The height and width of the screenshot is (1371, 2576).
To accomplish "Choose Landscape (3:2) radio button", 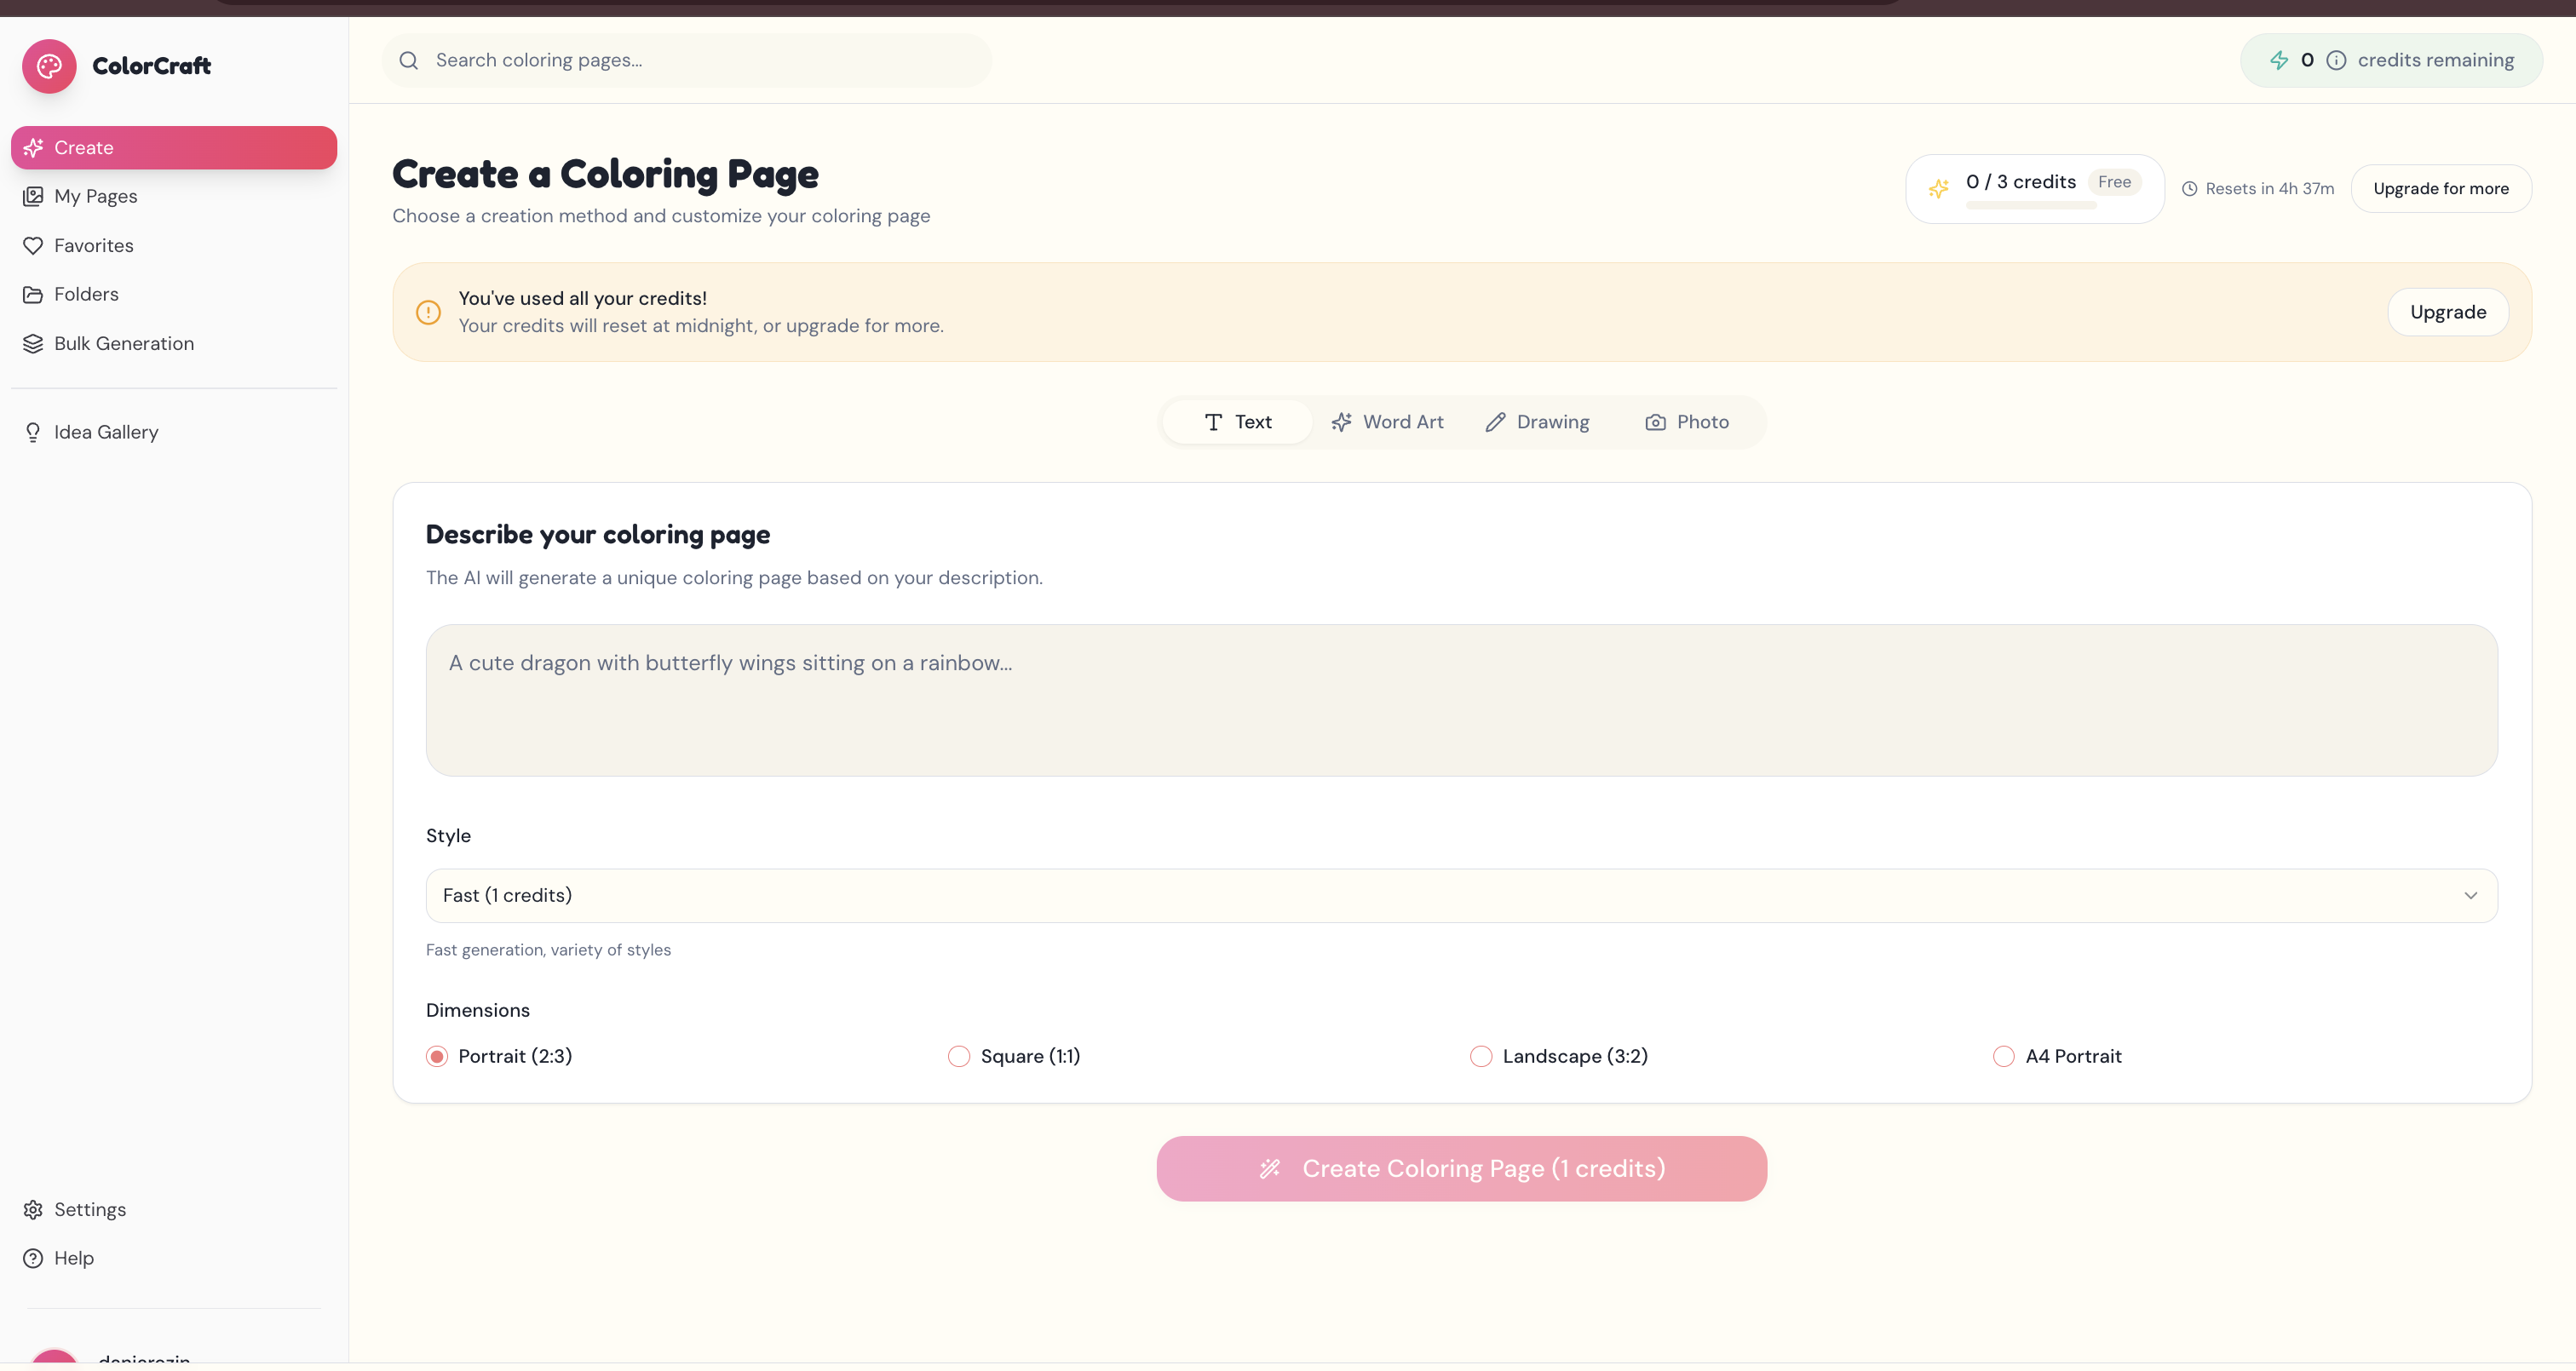I will tap(1481, 1056).
